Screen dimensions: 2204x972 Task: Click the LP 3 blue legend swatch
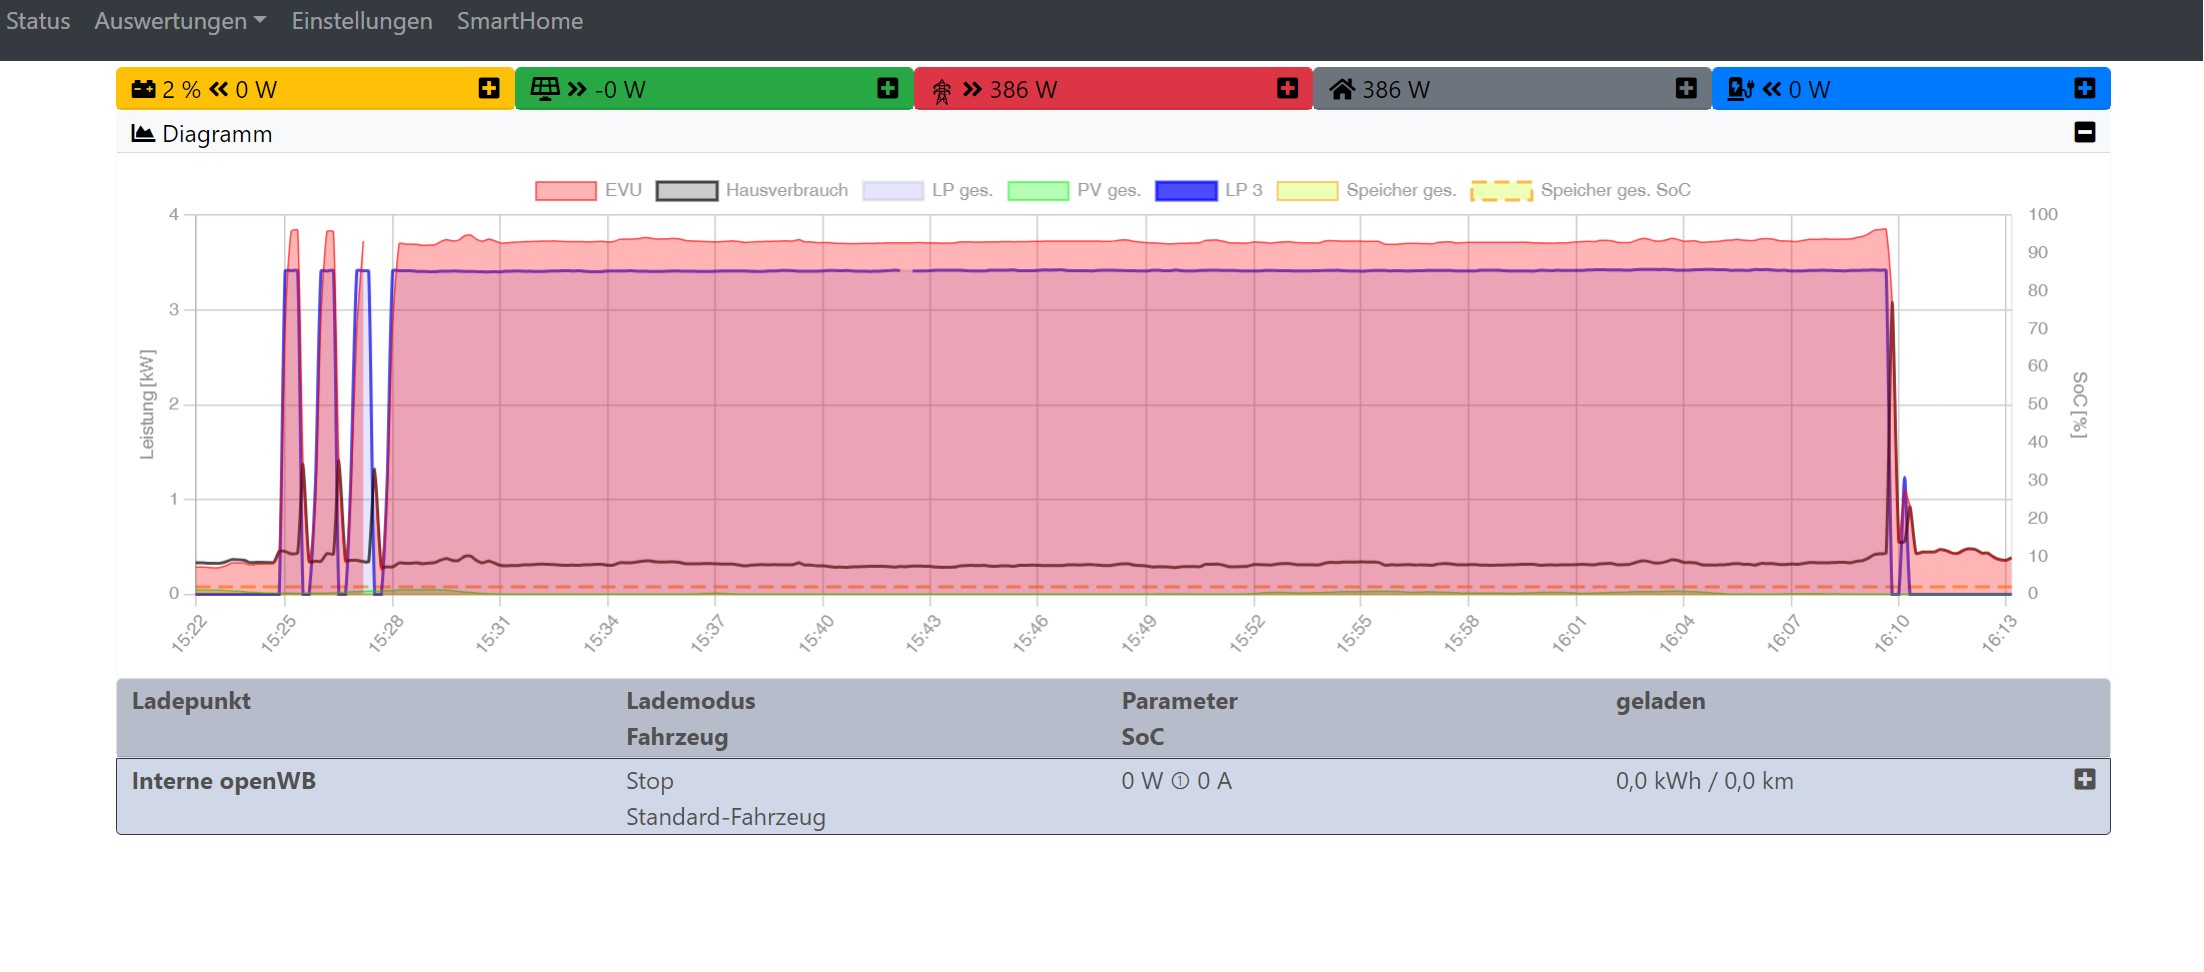[x=1185, y=190]
